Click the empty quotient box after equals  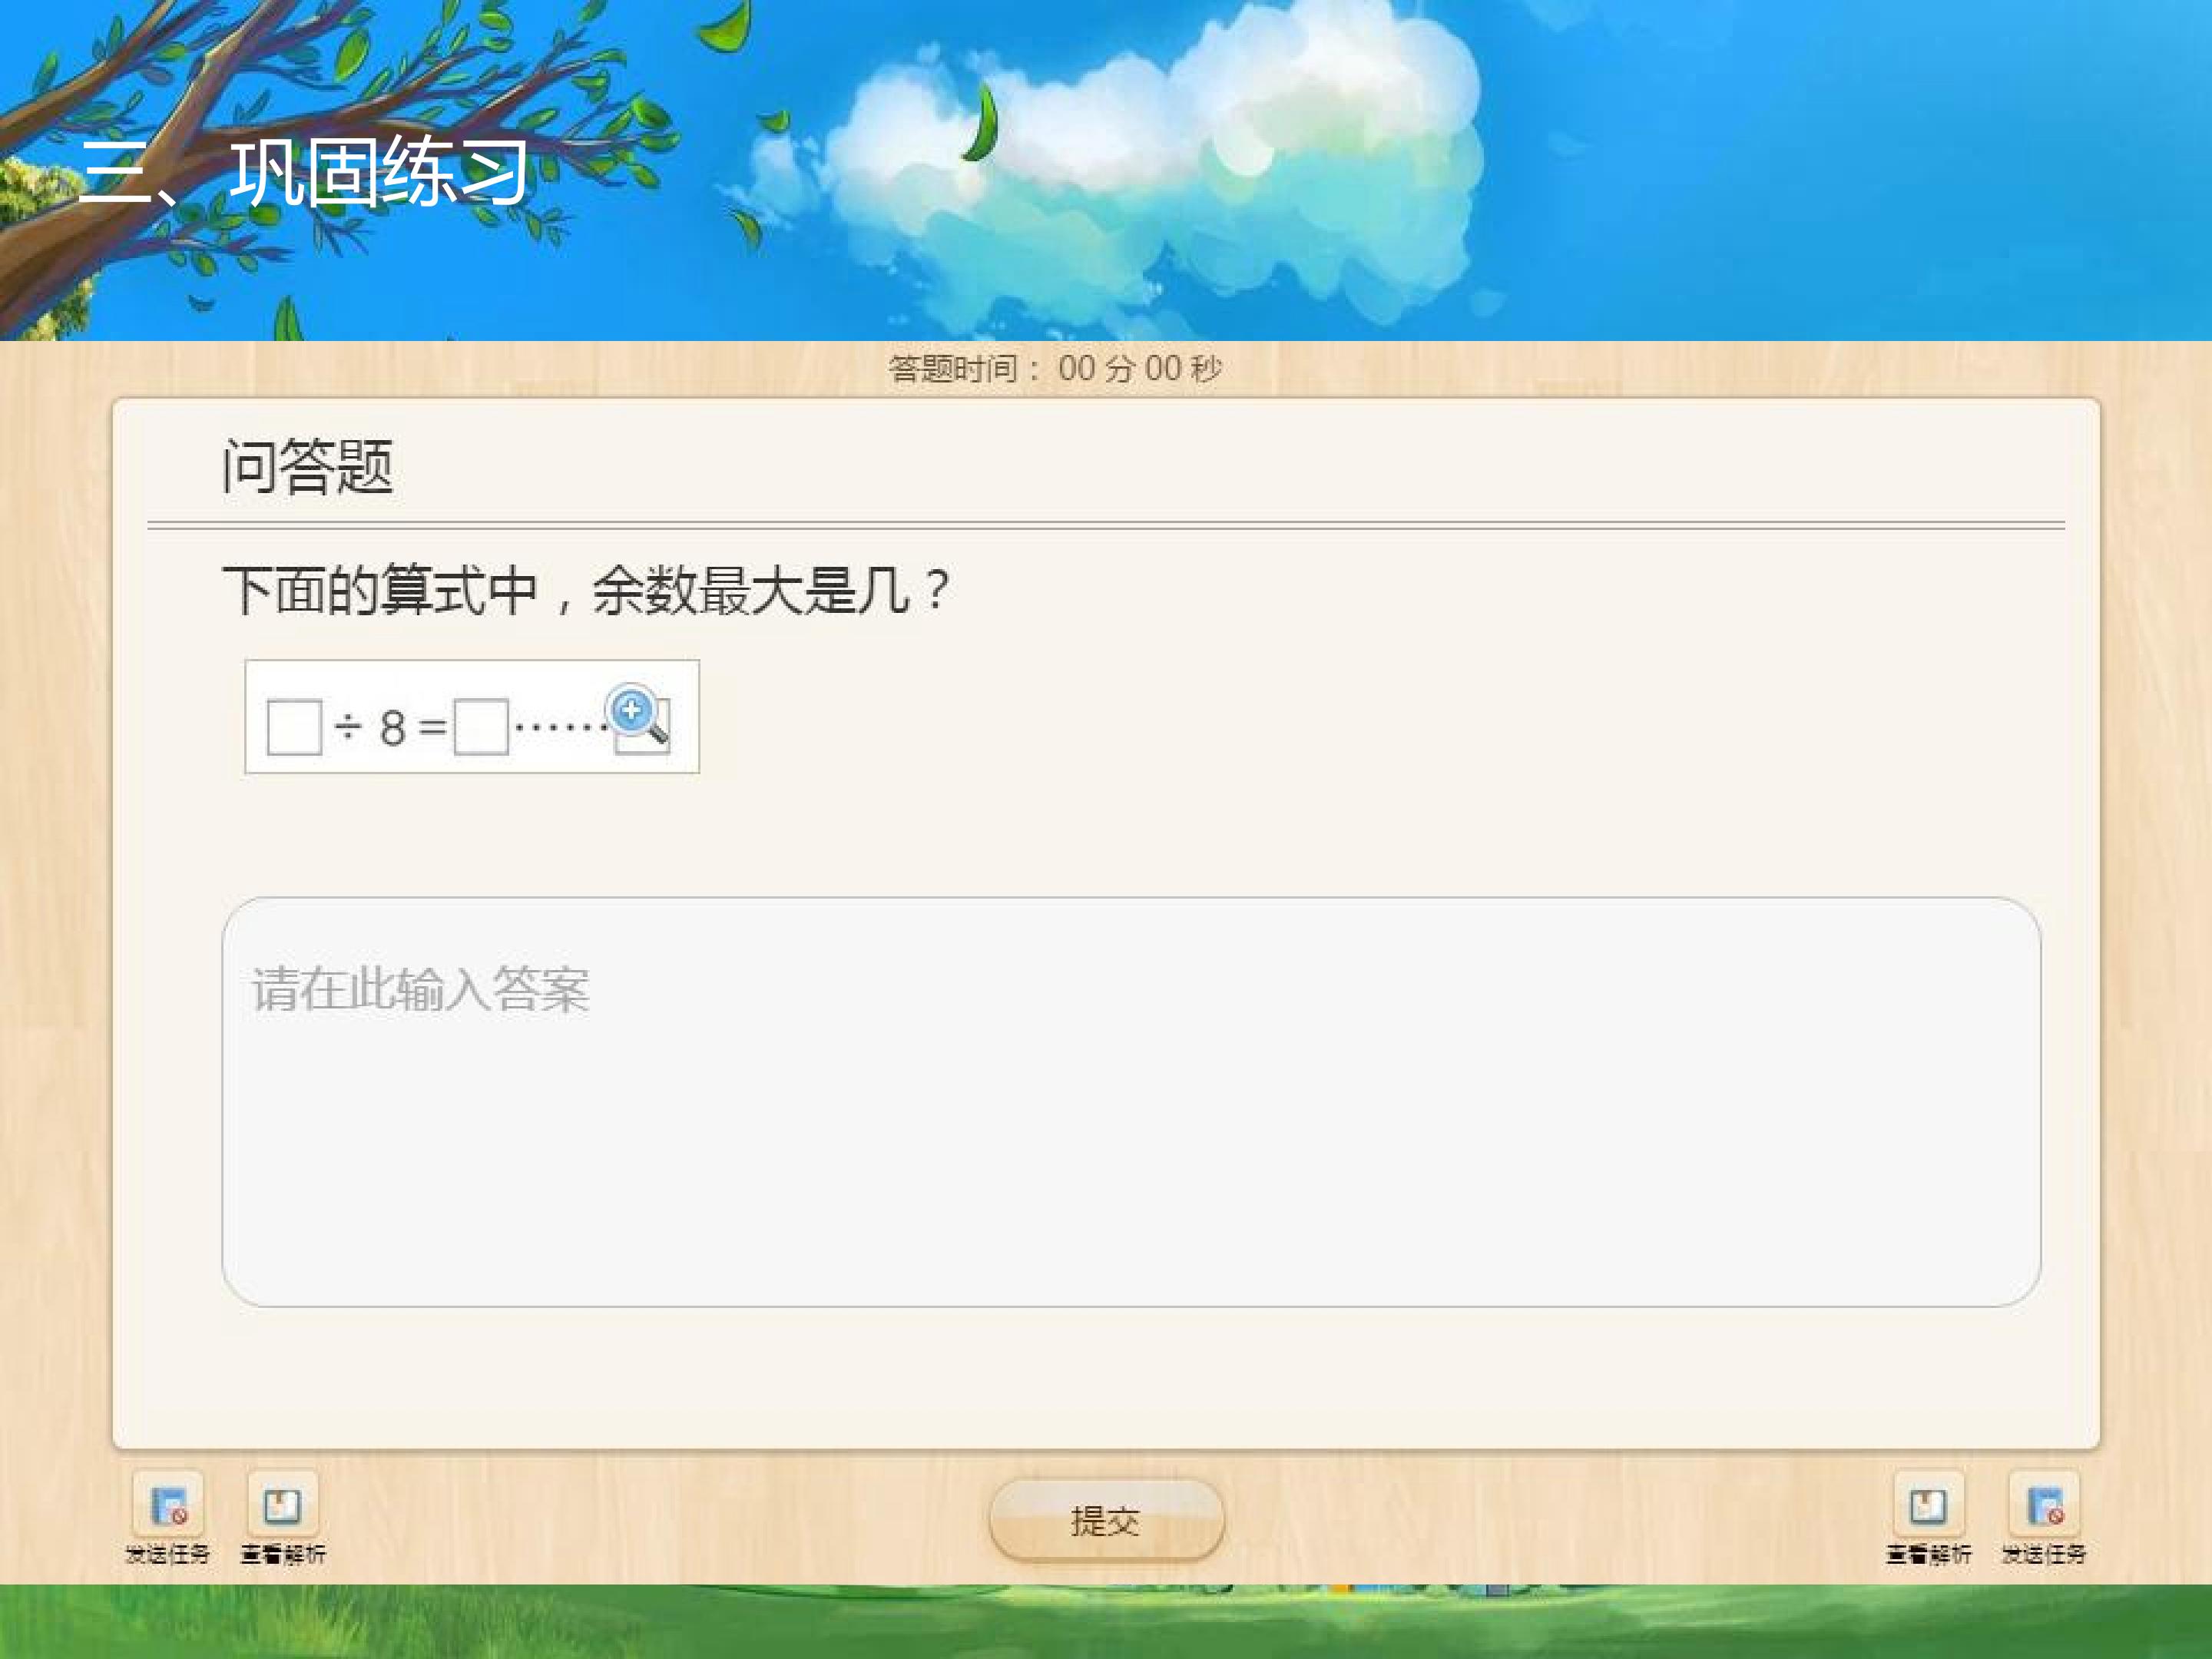pyautogui.click(x=481, y=727)
